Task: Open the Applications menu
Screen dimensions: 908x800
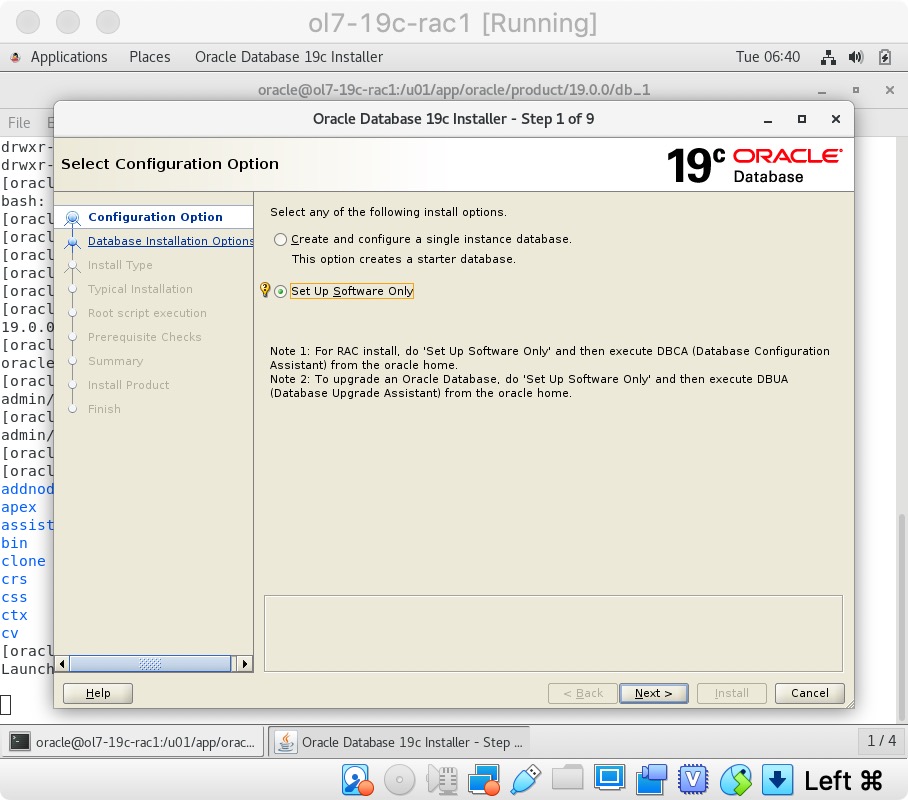Action: click(69, 57)
